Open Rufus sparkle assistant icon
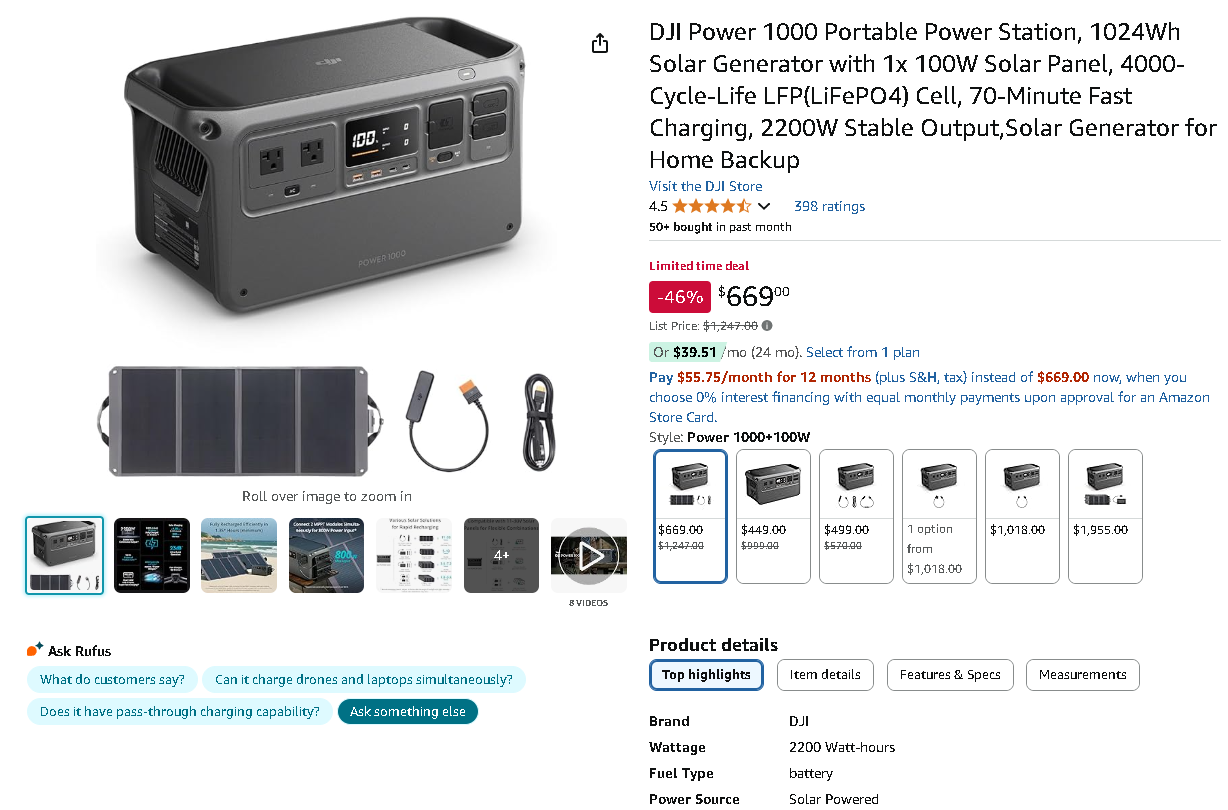The height and width of the screenshot is (810, 1228). click(x=35, y=650)
